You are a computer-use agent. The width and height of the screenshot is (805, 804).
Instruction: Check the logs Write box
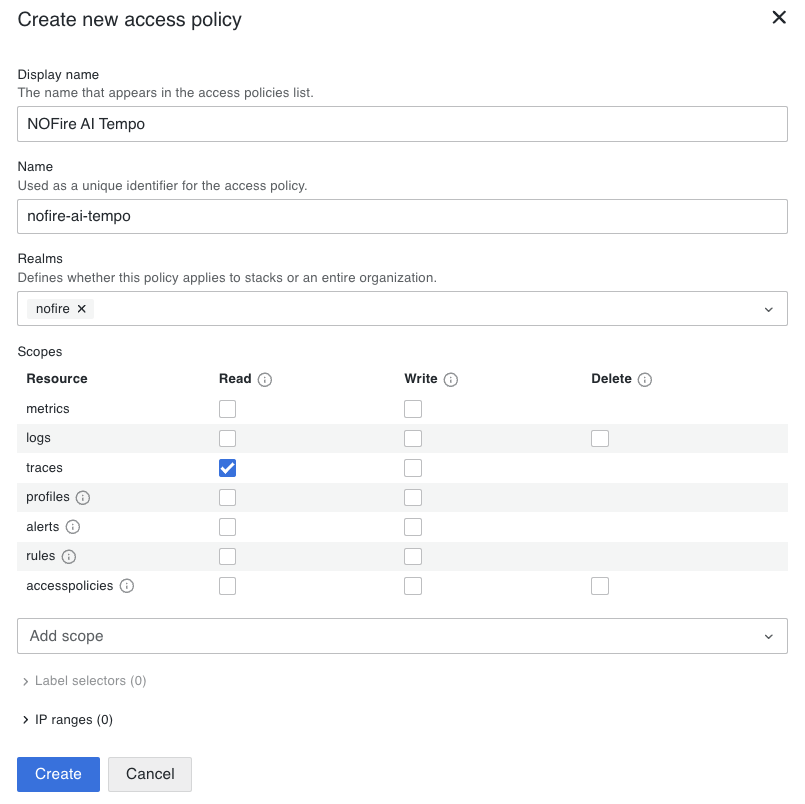[413, 438]
